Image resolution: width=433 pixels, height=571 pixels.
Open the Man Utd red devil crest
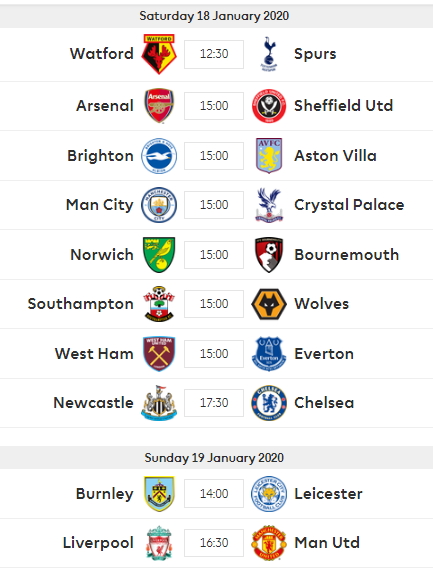coord(269,543)
